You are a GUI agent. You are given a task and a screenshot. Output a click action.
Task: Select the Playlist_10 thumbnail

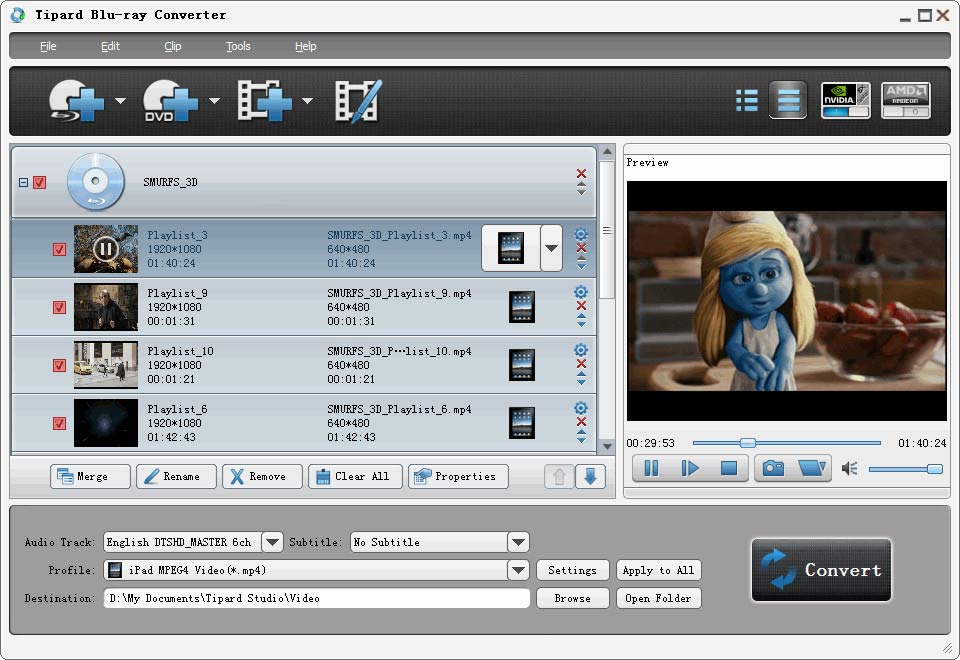pyautogui.click(x=106, y=365)
